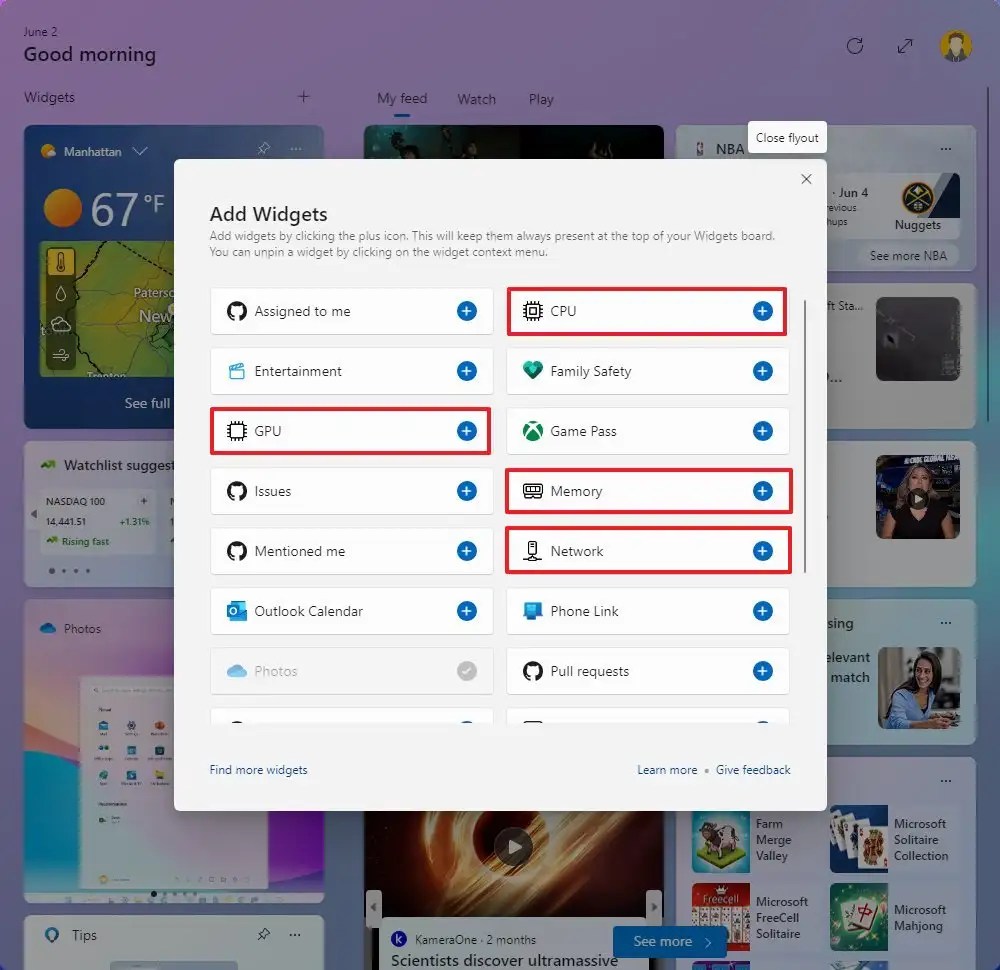1000x970 pixels.
Task: Pin the Manhattan weather widget
Action: 263,147
